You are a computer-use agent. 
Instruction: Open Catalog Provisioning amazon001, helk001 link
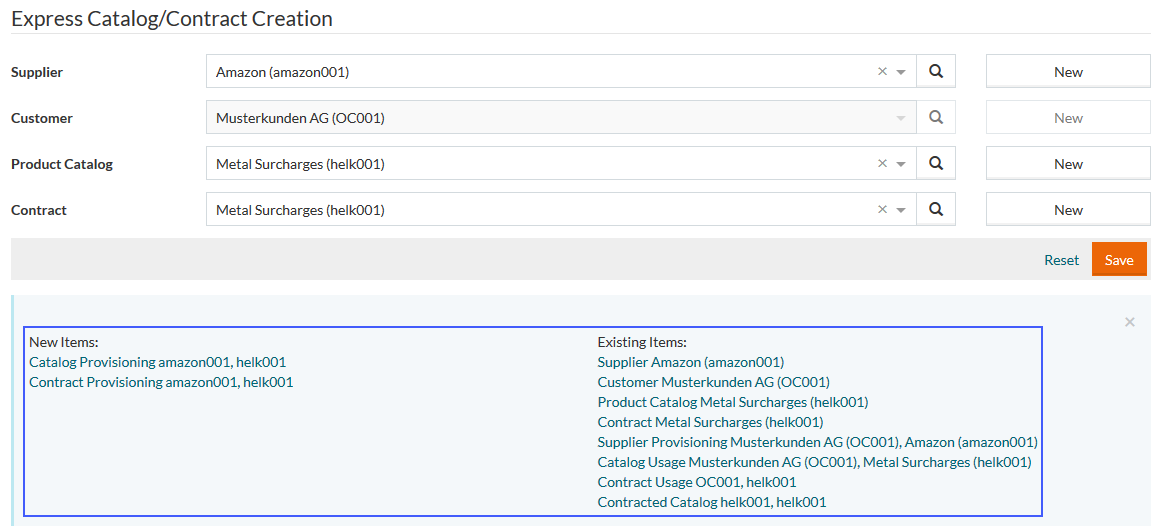[x=157, y=362]
